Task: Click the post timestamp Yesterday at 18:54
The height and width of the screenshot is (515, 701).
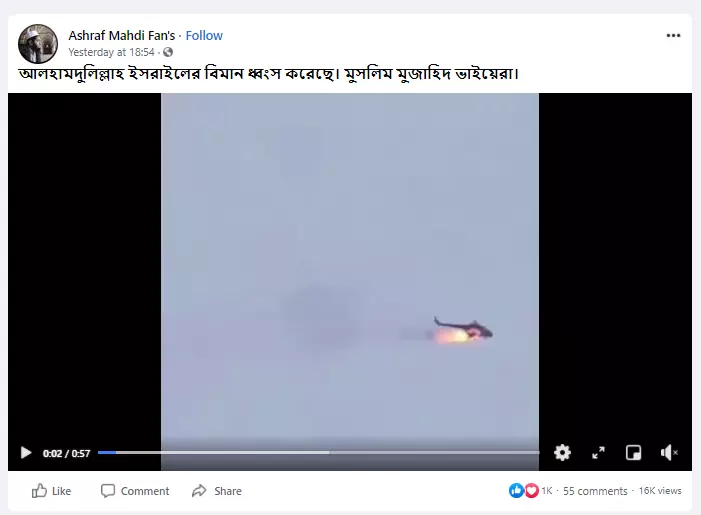Action: pyautogui.click(x=111, y=52)
